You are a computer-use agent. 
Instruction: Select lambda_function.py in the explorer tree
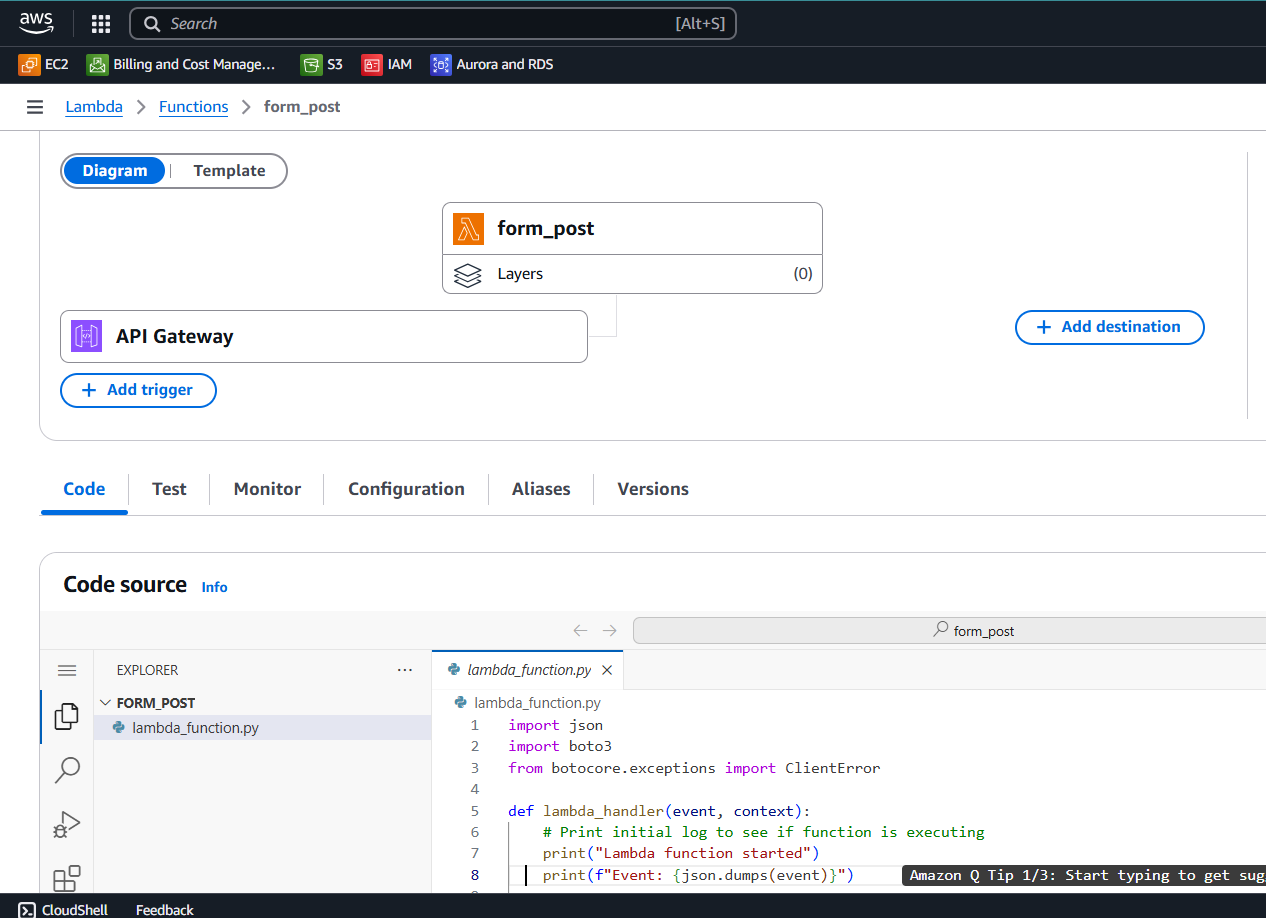(263, 728)
